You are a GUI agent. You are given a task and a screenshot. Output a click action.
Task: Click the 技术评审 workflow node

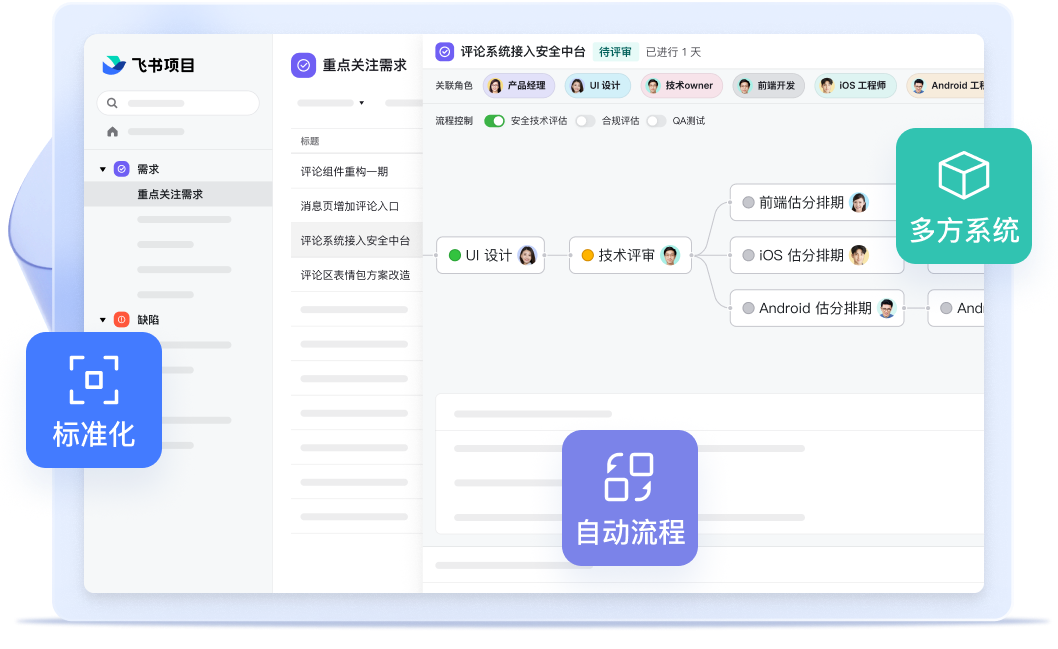pos(630,255)
